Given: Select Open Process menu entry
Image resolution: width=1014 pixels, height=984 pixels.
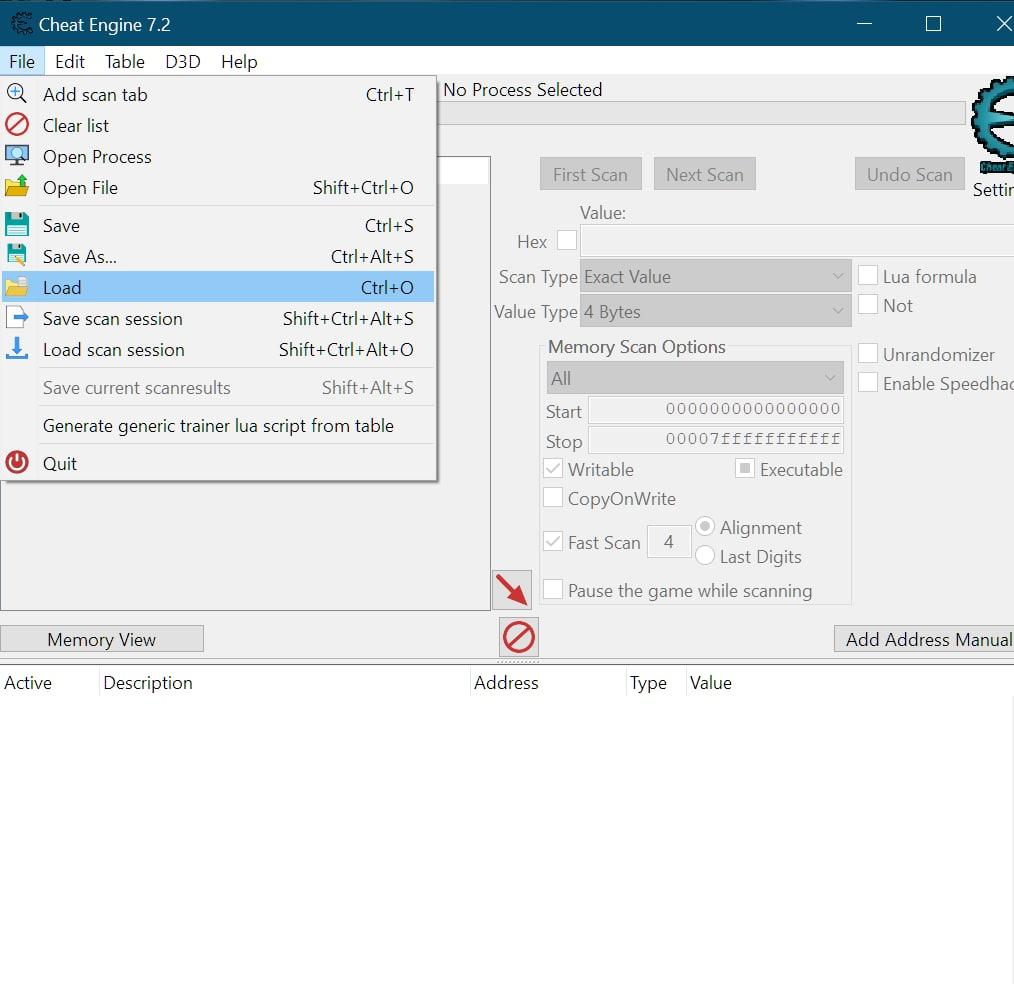Looking at the screenshot, I should pos(218,156).
